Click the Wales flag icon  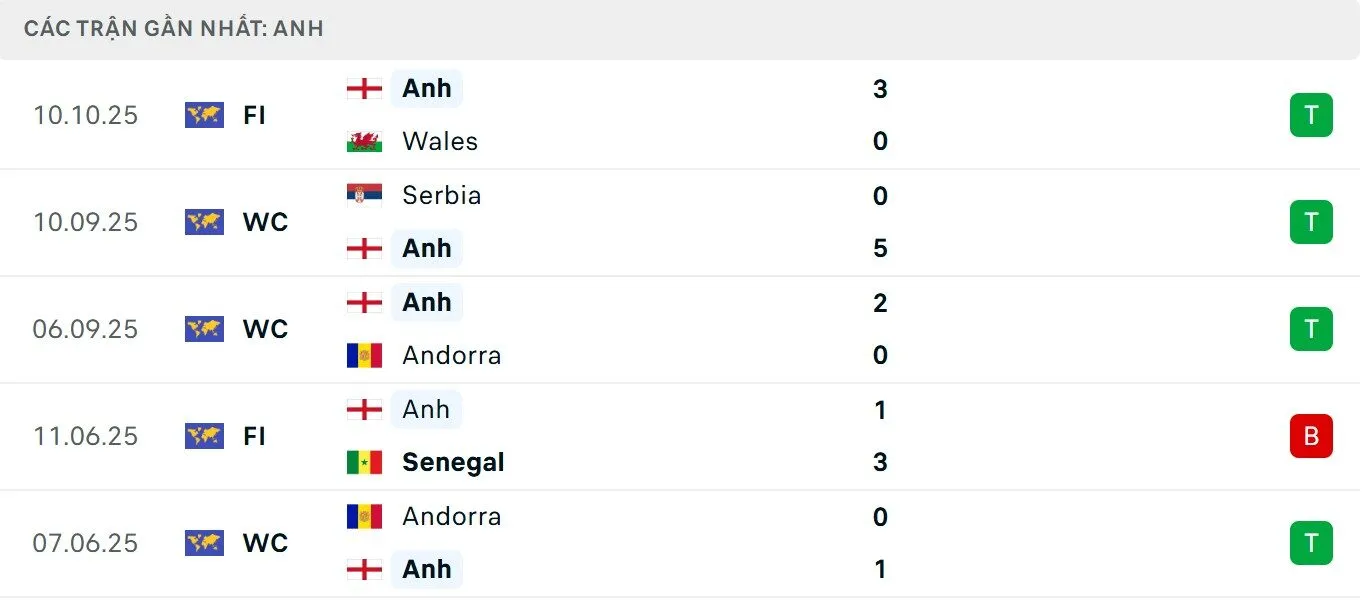tap(364, 141)
